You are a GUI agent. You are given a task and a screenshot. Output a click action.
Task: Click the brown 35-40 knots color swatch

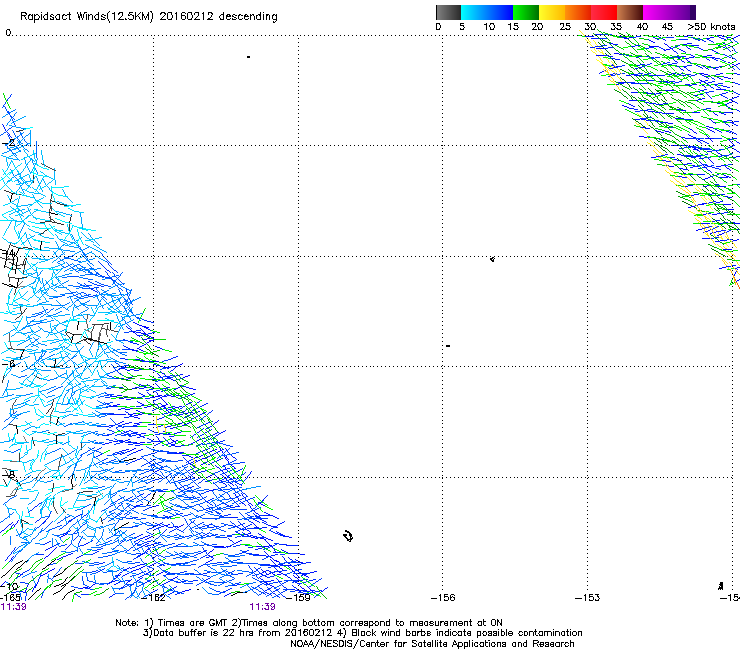[630, 12]
